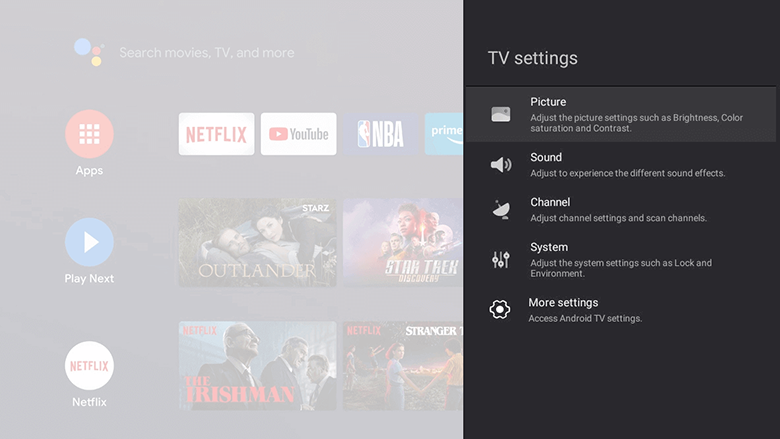Launch the Netflix app tile
The height and width of the screenshot is (439, 780).
pyautogui.click(x=216, y=134)
